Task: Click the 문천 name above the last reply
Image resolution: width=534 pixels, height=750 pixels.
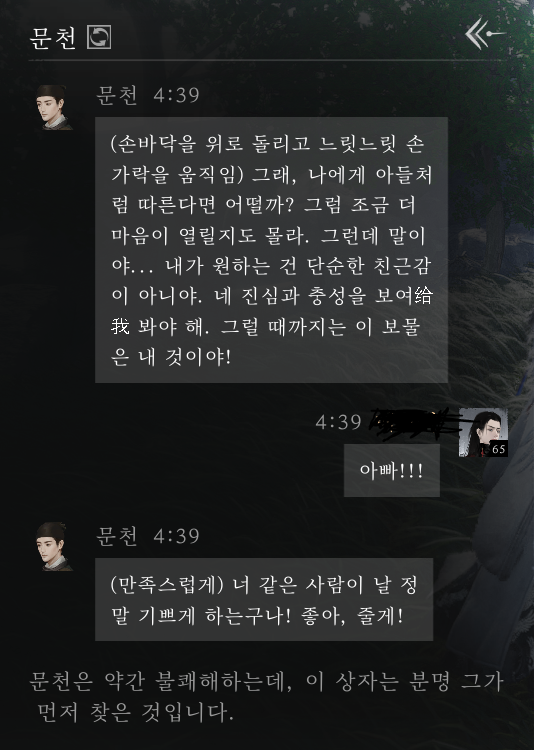Action: click(117, 536)
